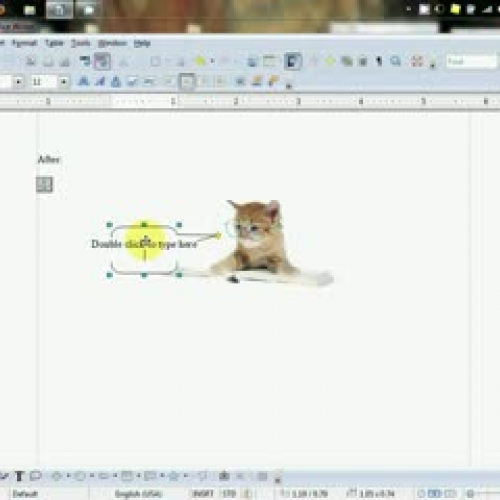Open the Table menu
This screenshot has height=500, width=500.
[54, 43]
